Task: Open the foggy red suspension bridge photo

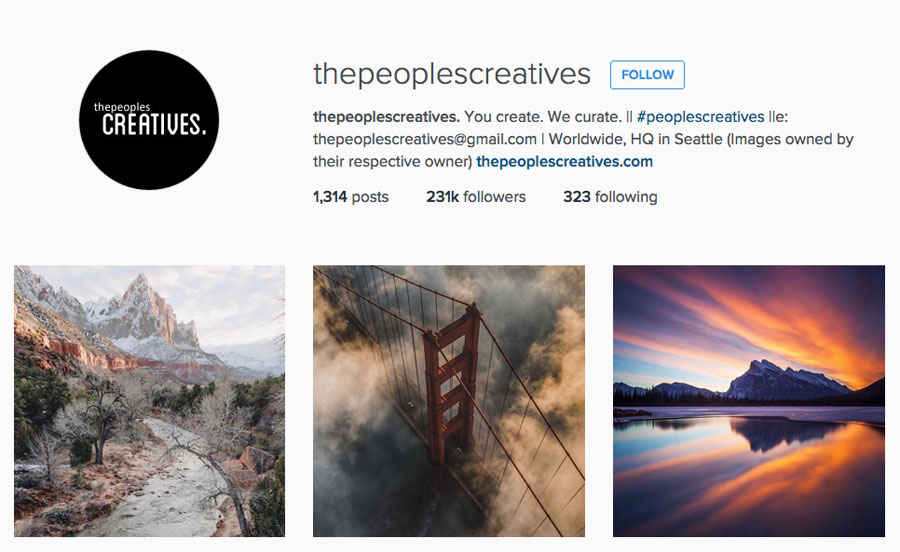Action: pyautogui.click(x=449, y=401)
